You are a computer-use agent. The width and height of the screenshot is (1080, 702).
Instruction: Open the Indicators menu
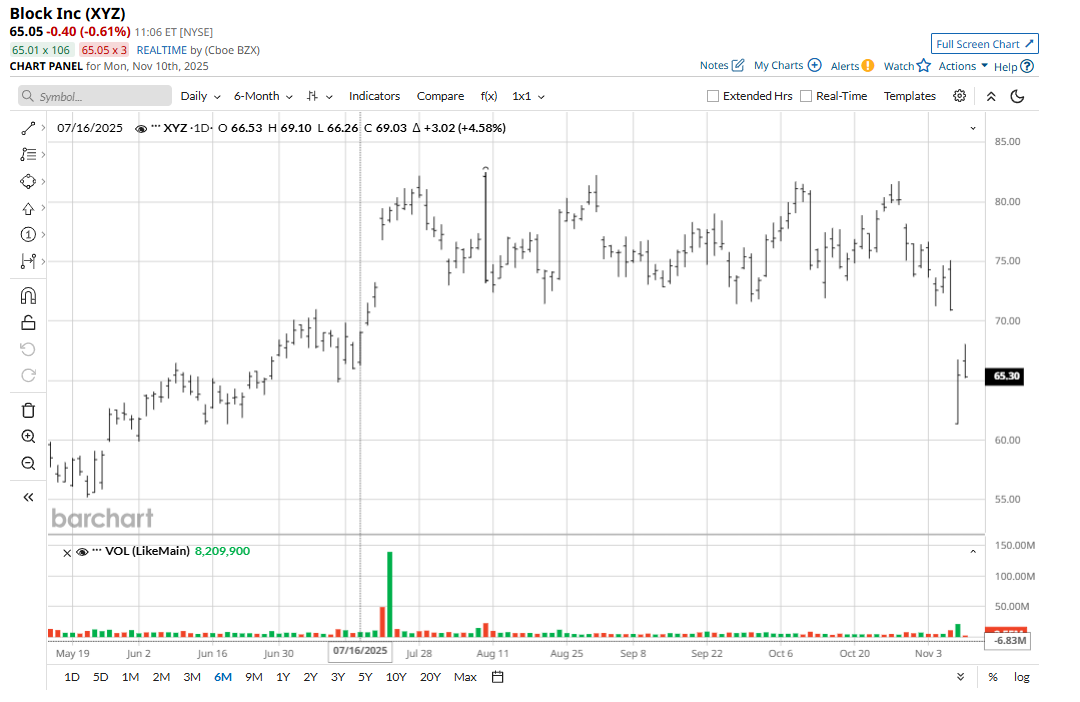(x=374, y=96)
